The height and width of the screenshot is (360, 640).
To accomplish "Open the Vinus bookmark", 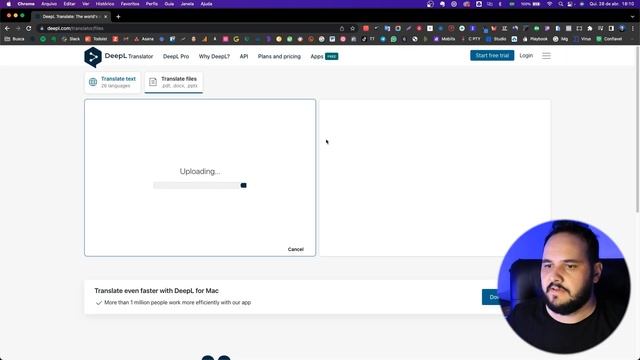I will [582, 39].
